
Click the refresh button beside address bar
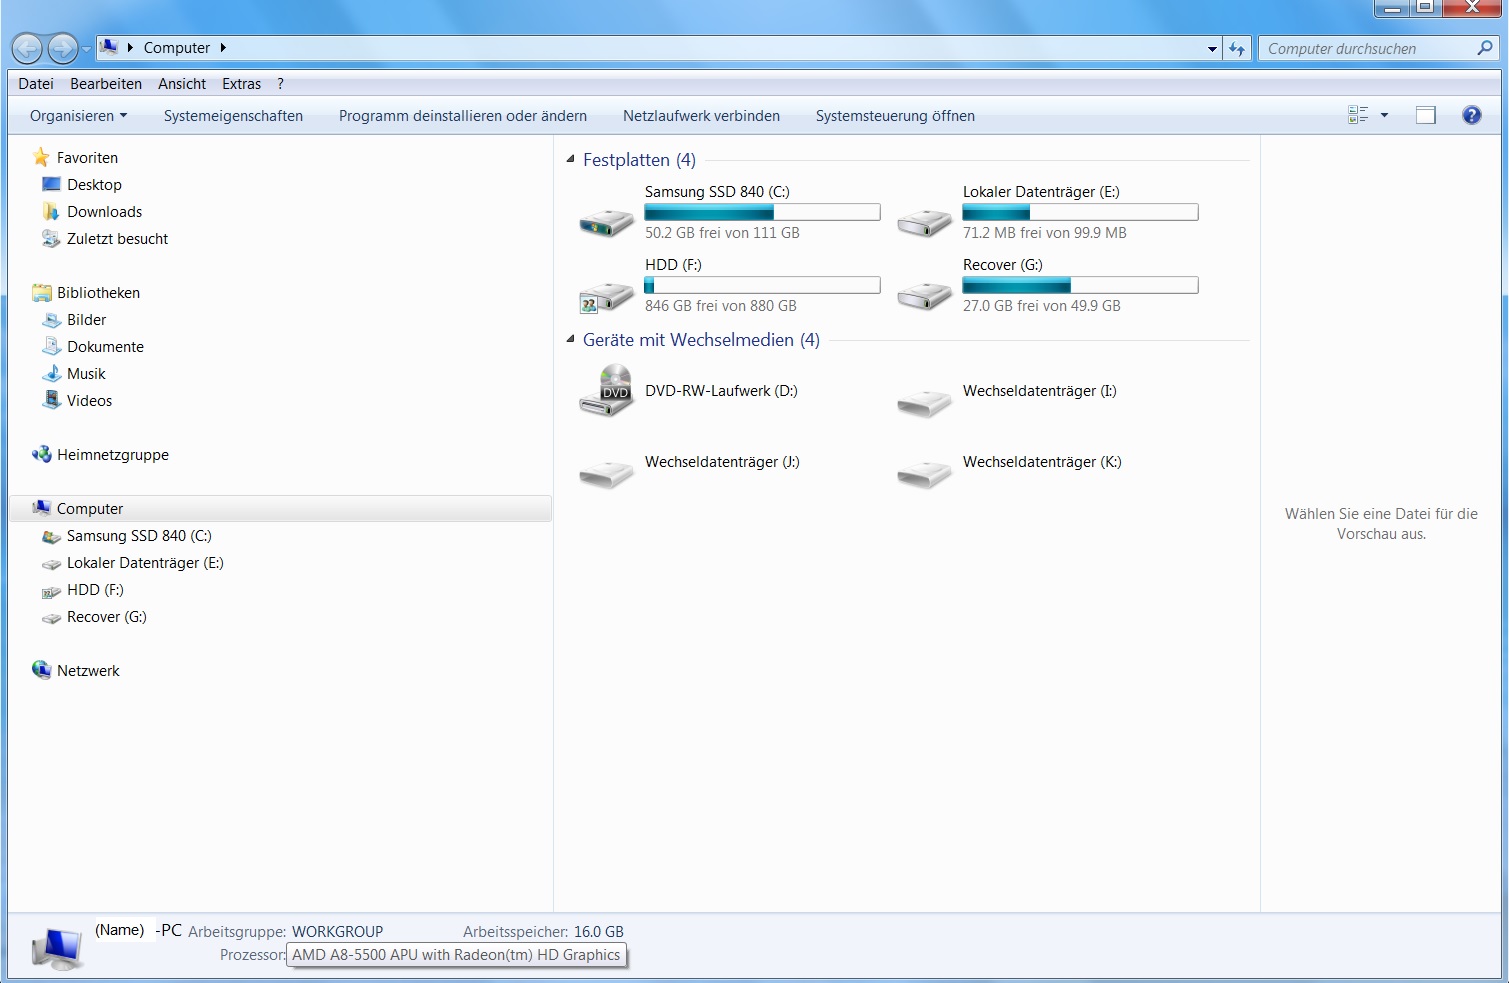[x=1237, y=48]
